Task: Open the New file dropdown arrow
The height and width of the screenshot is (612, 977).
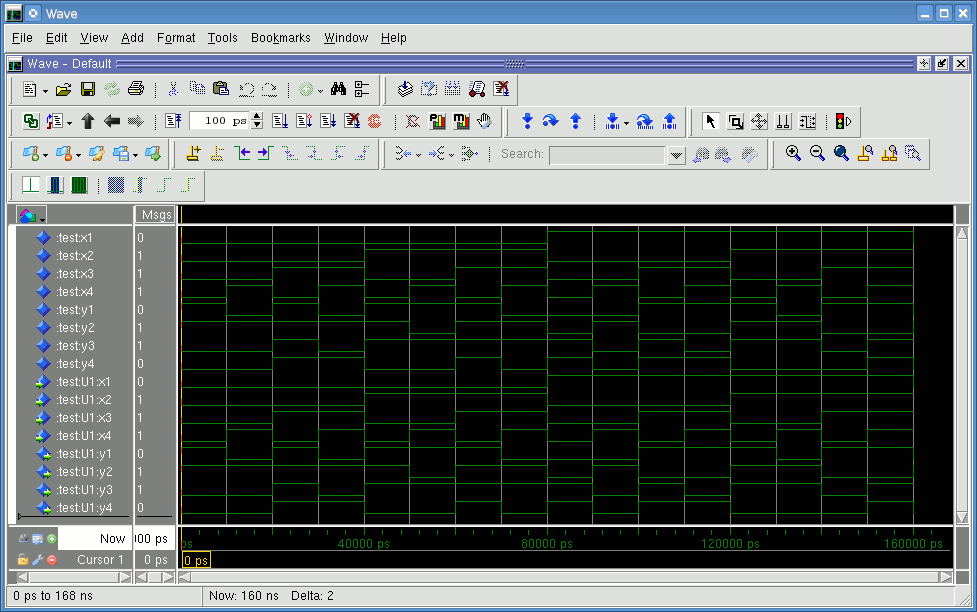Action: point(45,92)
